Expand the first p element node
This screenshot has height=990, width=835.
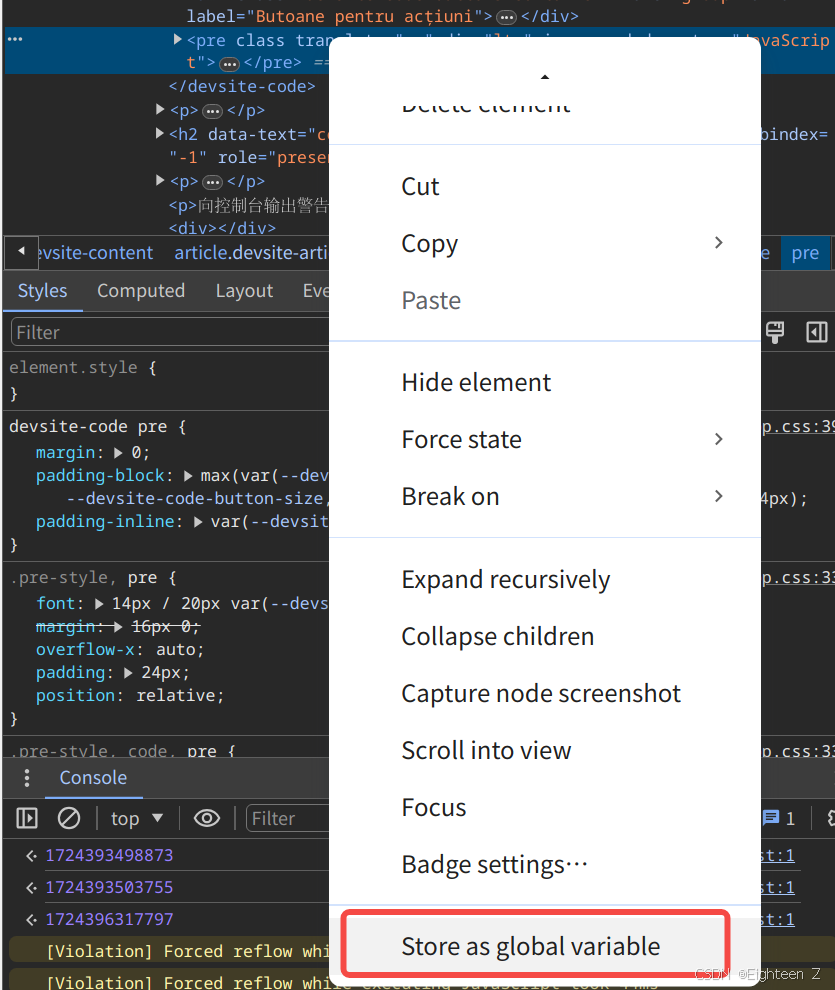click(160, 110)
